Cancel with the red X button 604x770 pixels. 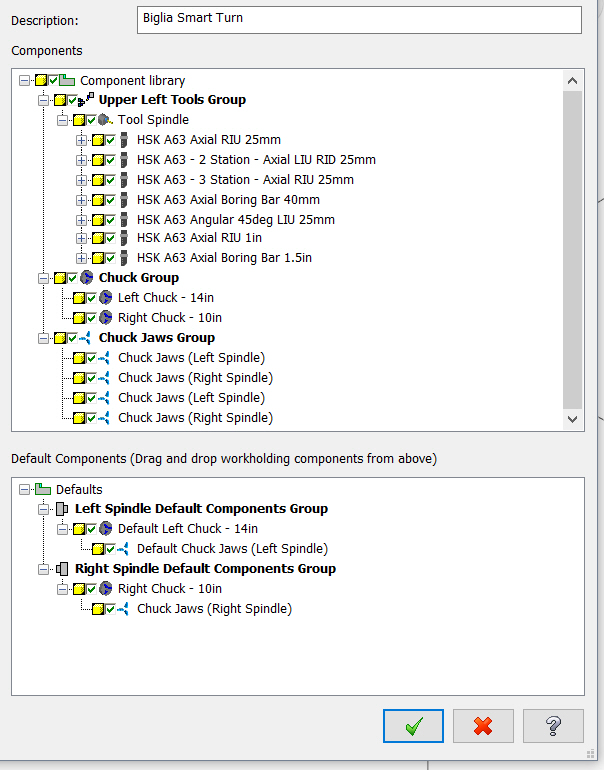(x=483, y=726)
